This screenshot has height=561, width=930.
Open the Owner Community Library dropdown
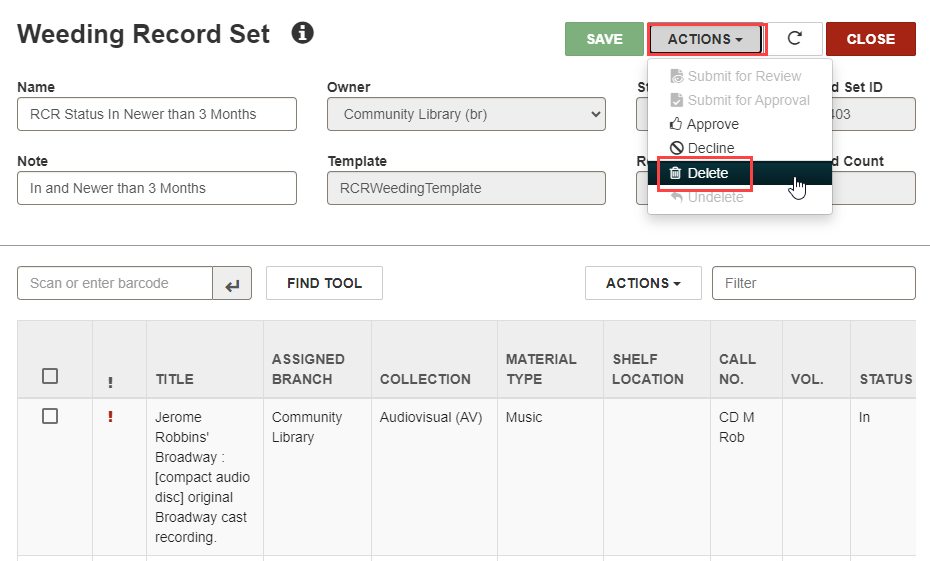coord(466,114)
